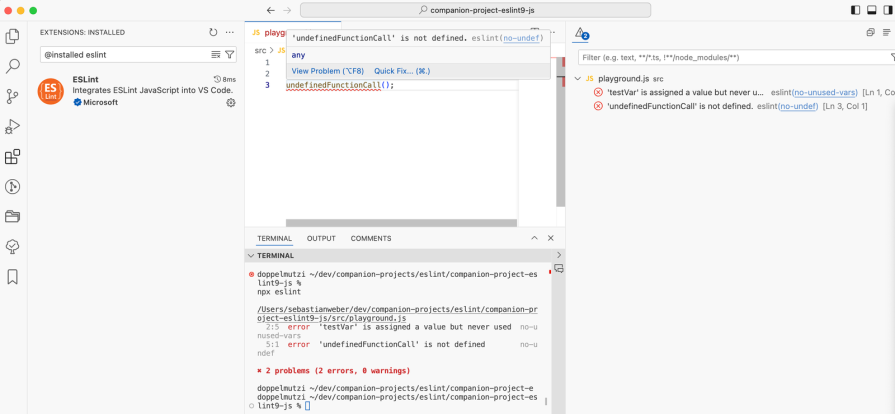Collapse the playground.js problems group
Screen dimensions: 895x414
pyautogui.click(x=578, y=78)
